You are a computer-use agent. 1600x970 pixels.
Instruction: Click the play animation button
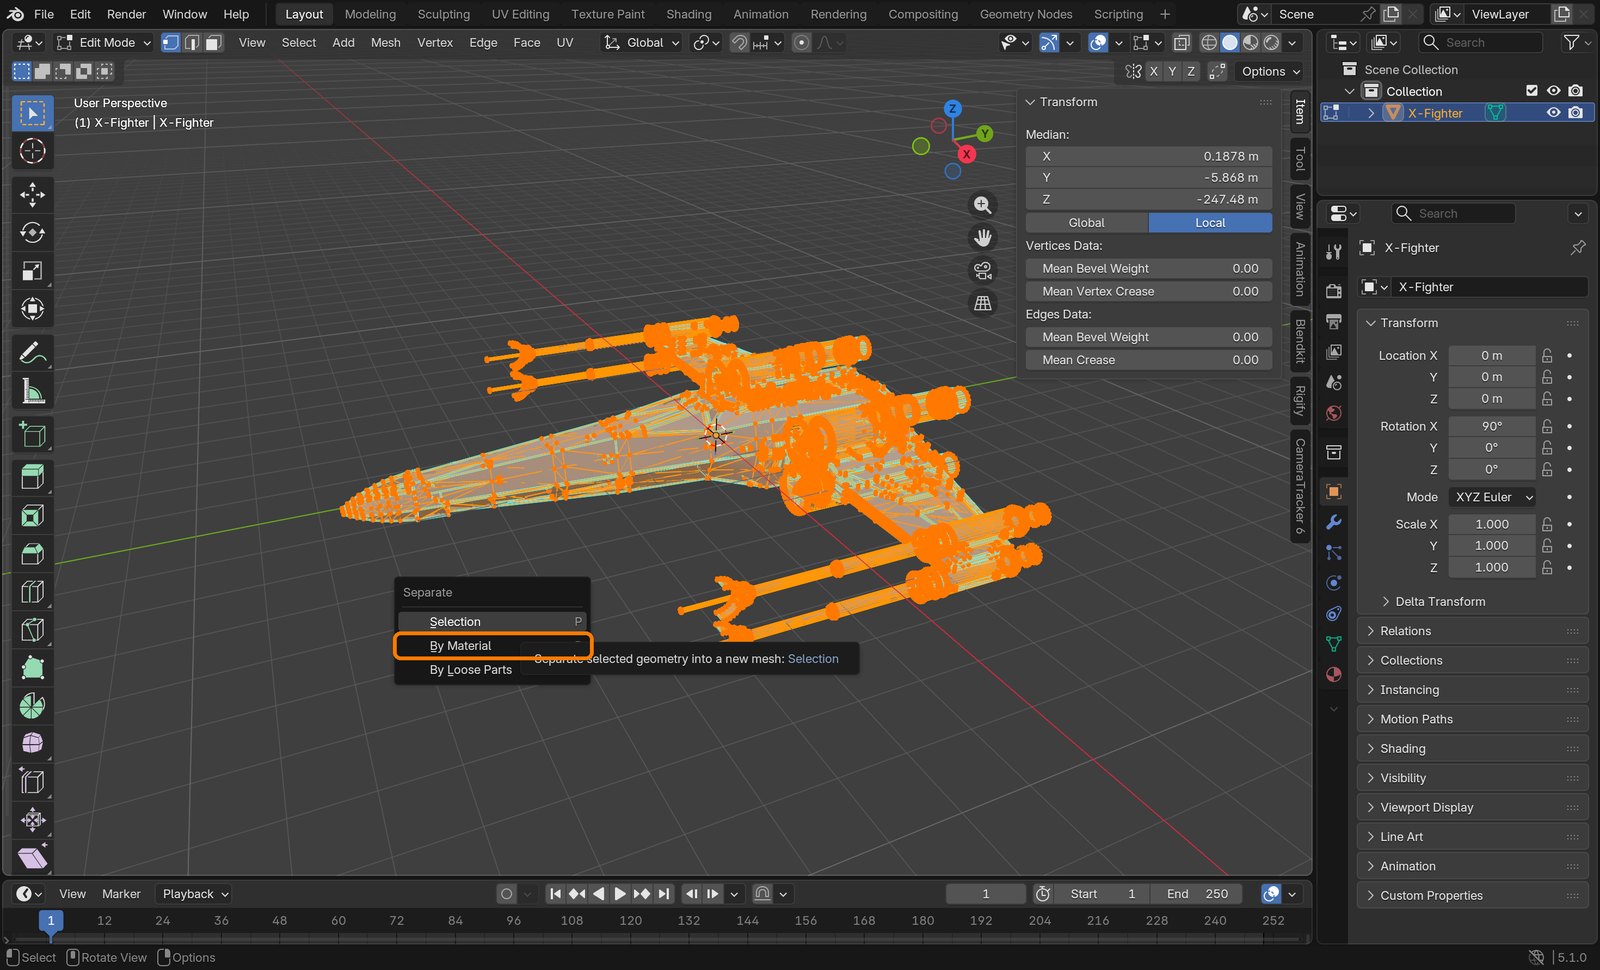pos(620,894)
